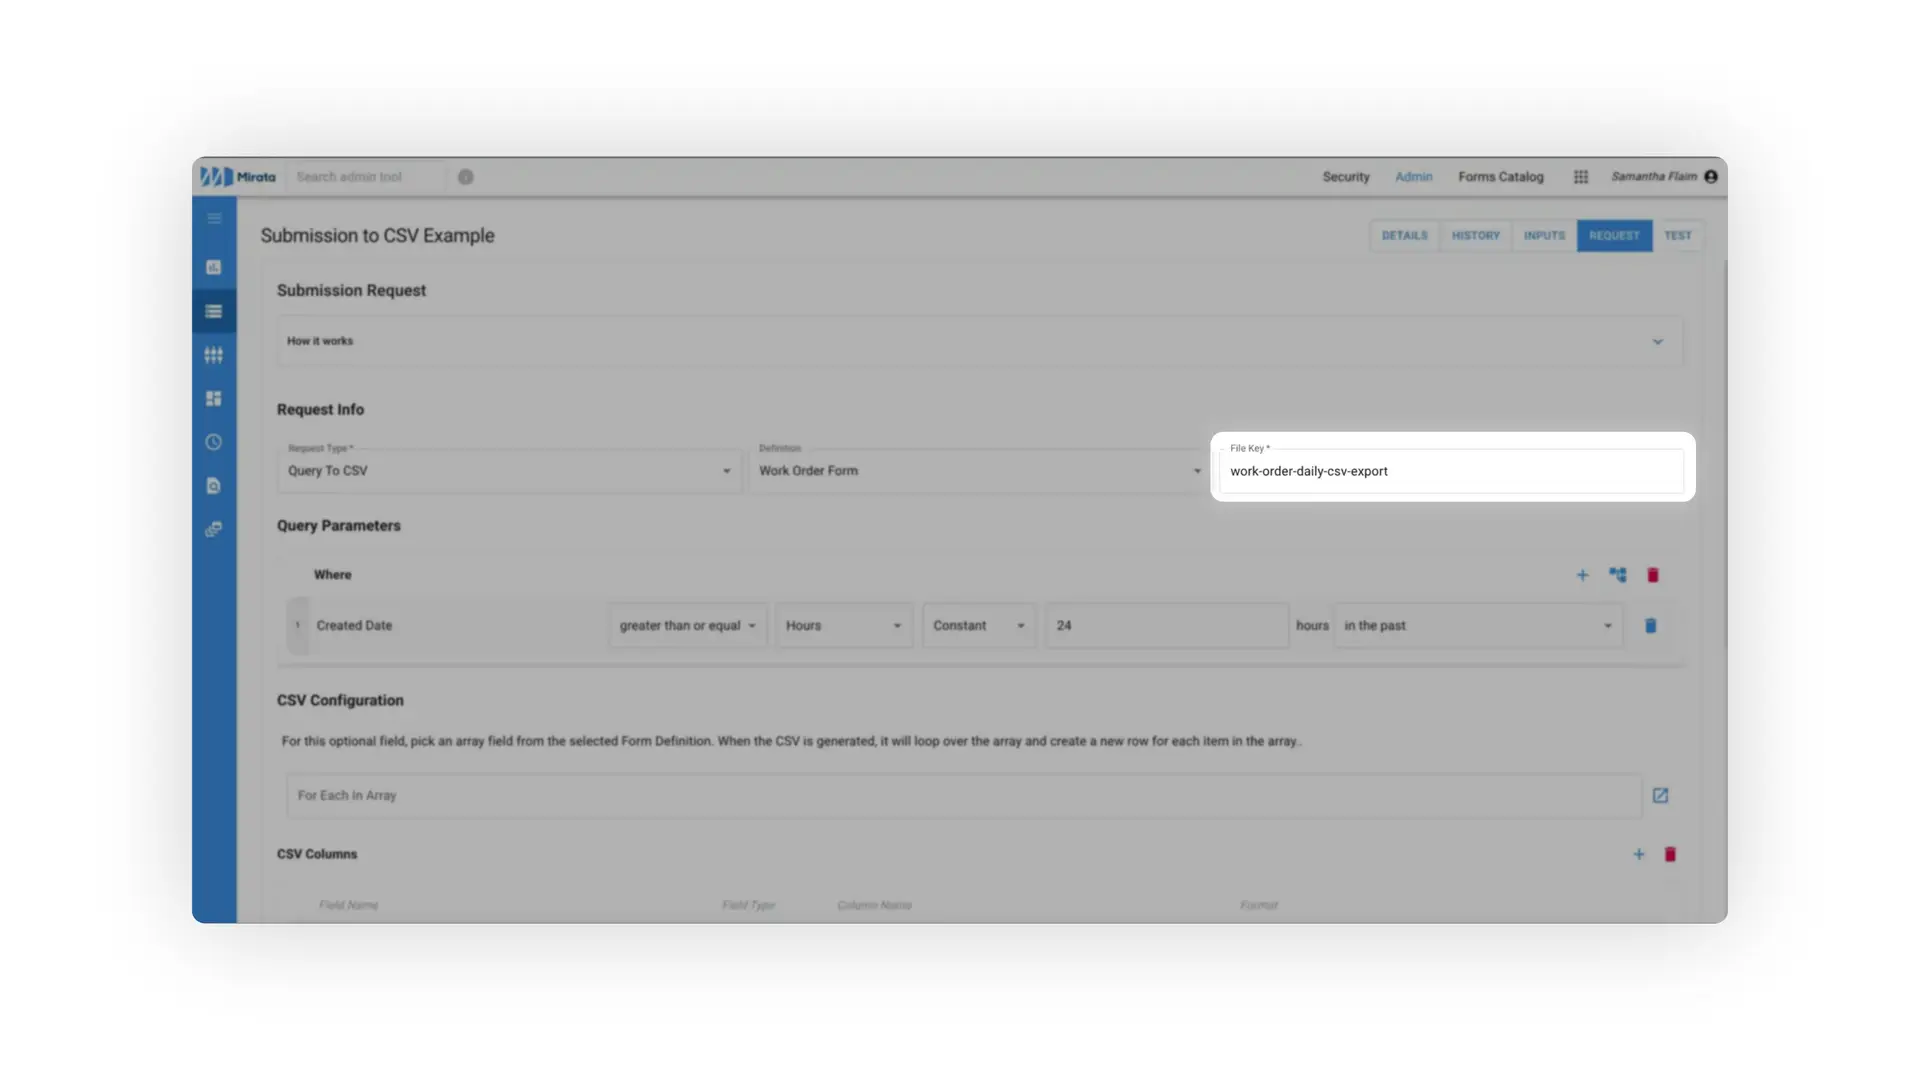The image size is (1920, 1080).
Task: Open the clock history icon in the sidebar
Action: [213, 441]
